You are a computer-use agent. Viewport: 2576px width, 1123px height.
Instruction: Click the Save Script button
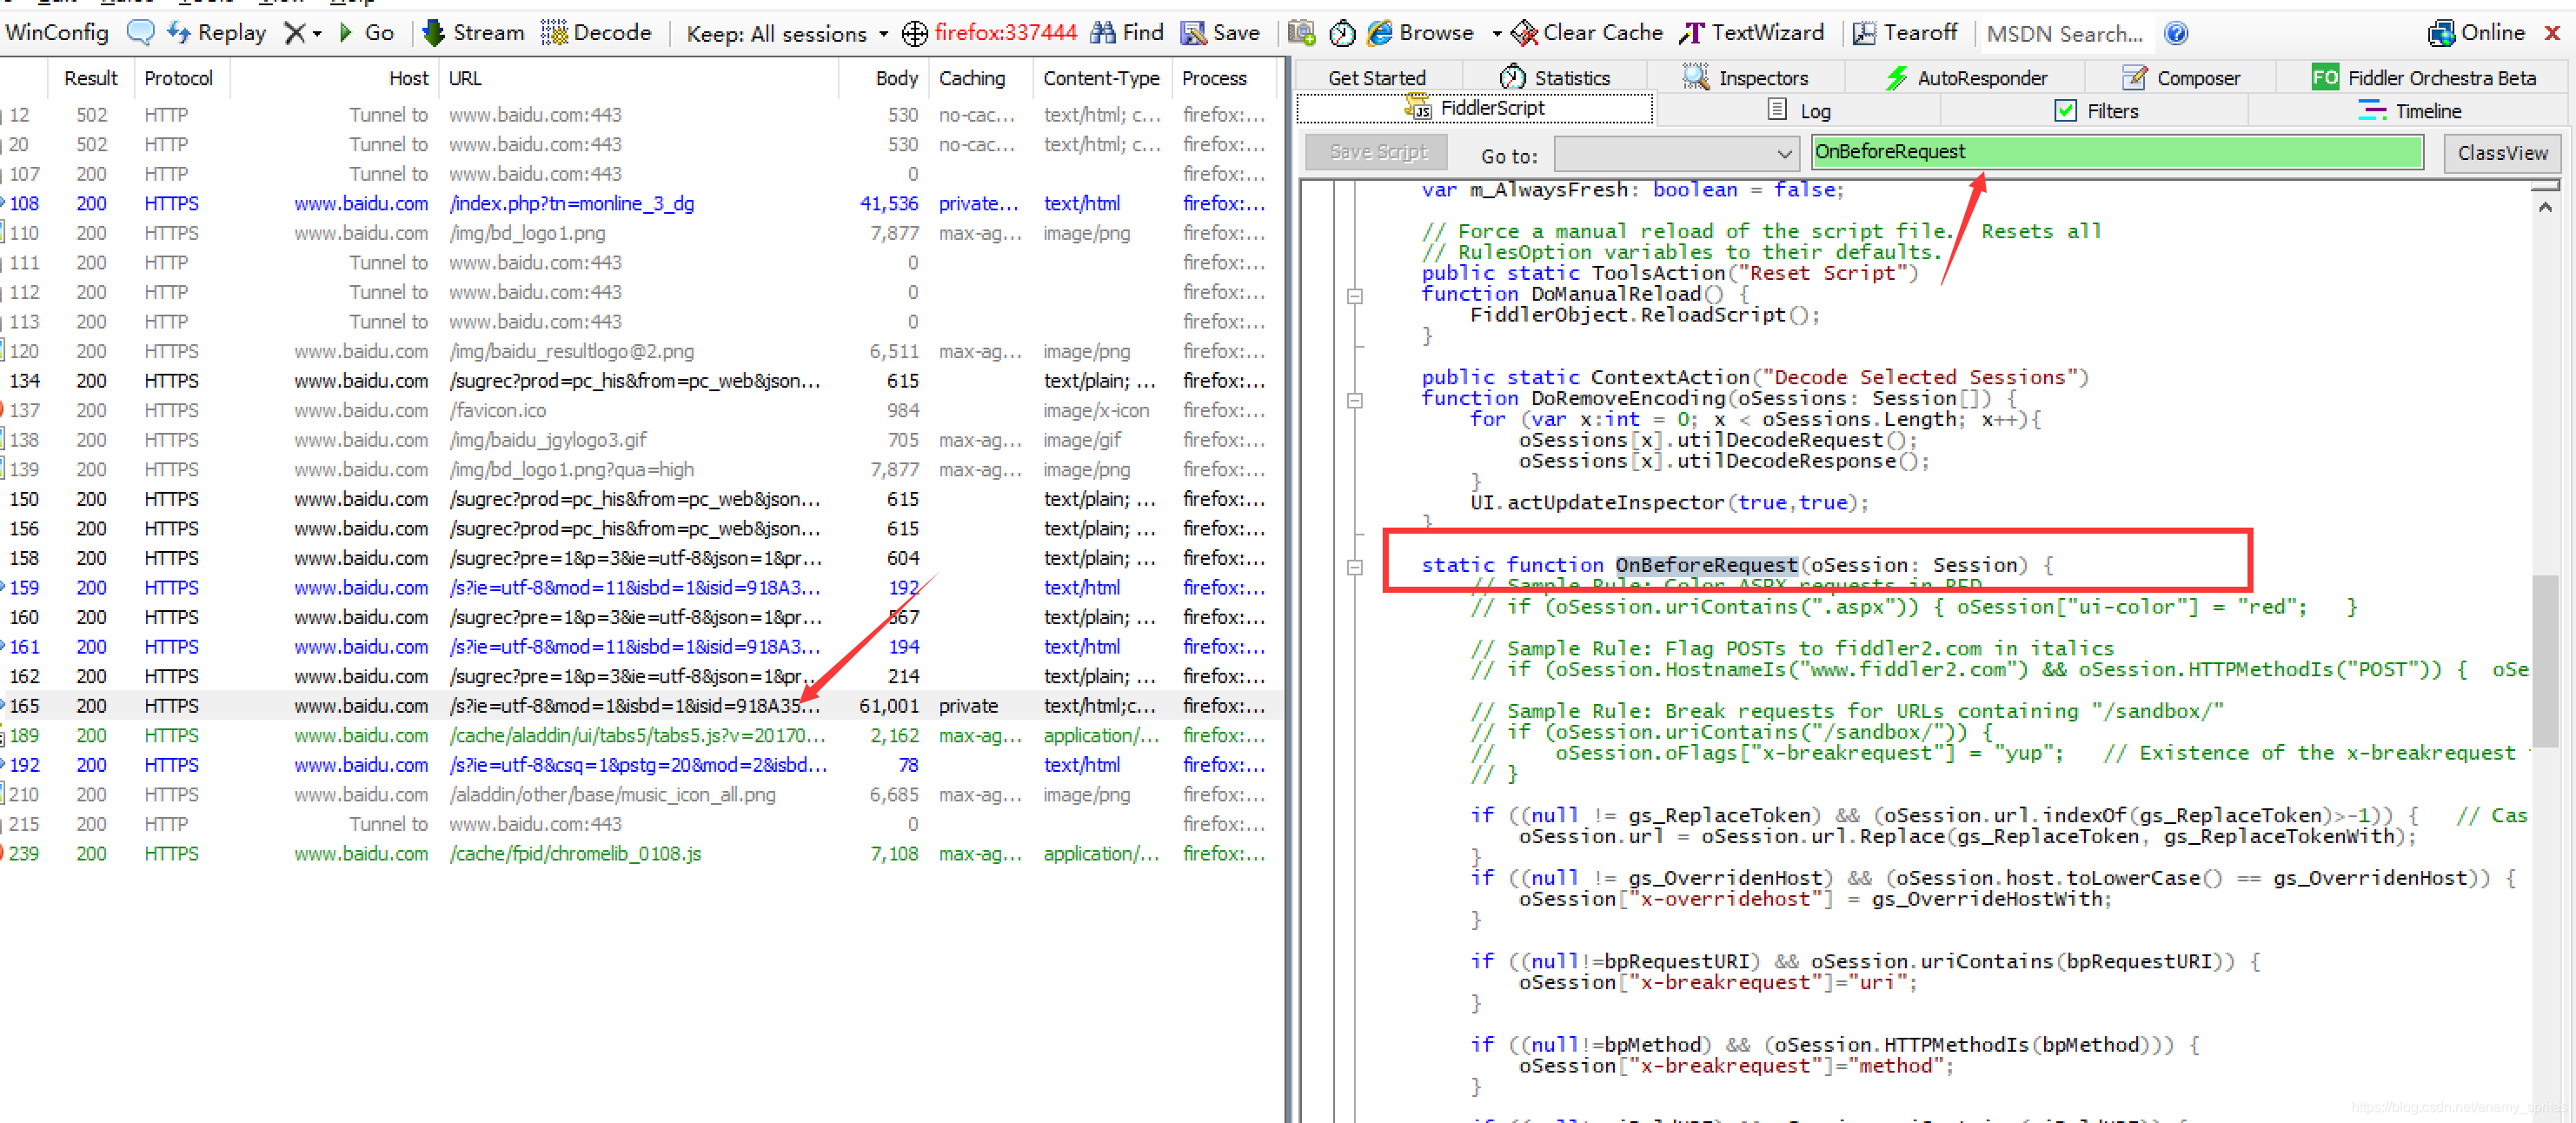[1378, 152]
